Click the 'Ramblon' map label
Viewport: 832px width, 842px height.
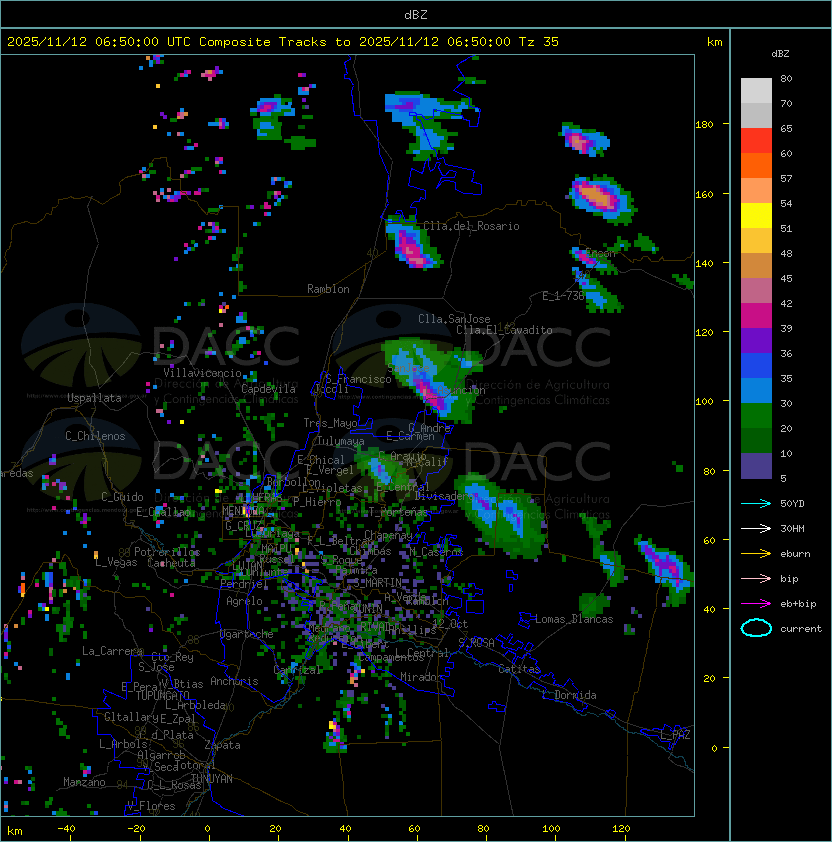tap(328, 289)
